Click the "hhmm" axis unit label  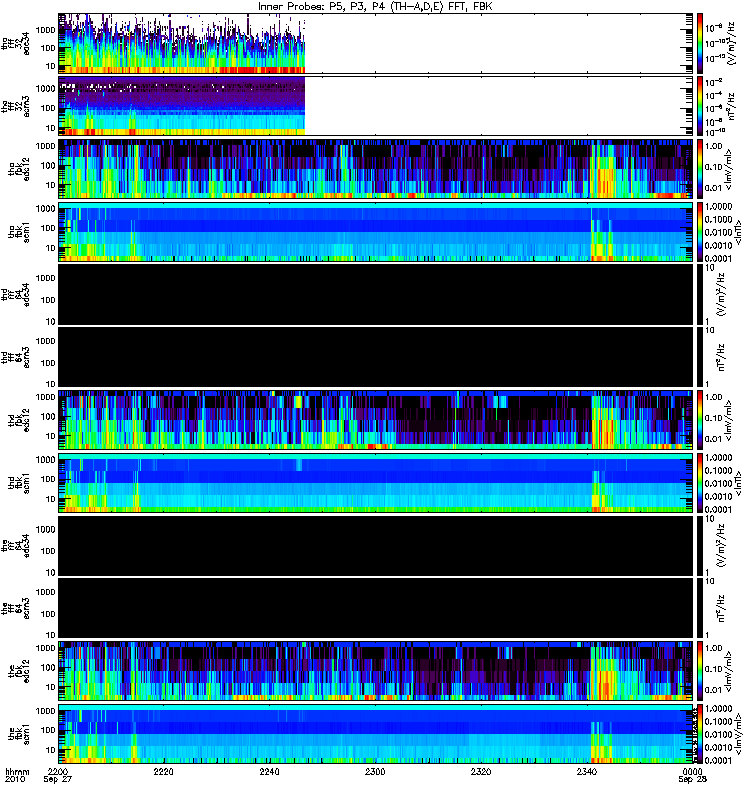(17, 771)
